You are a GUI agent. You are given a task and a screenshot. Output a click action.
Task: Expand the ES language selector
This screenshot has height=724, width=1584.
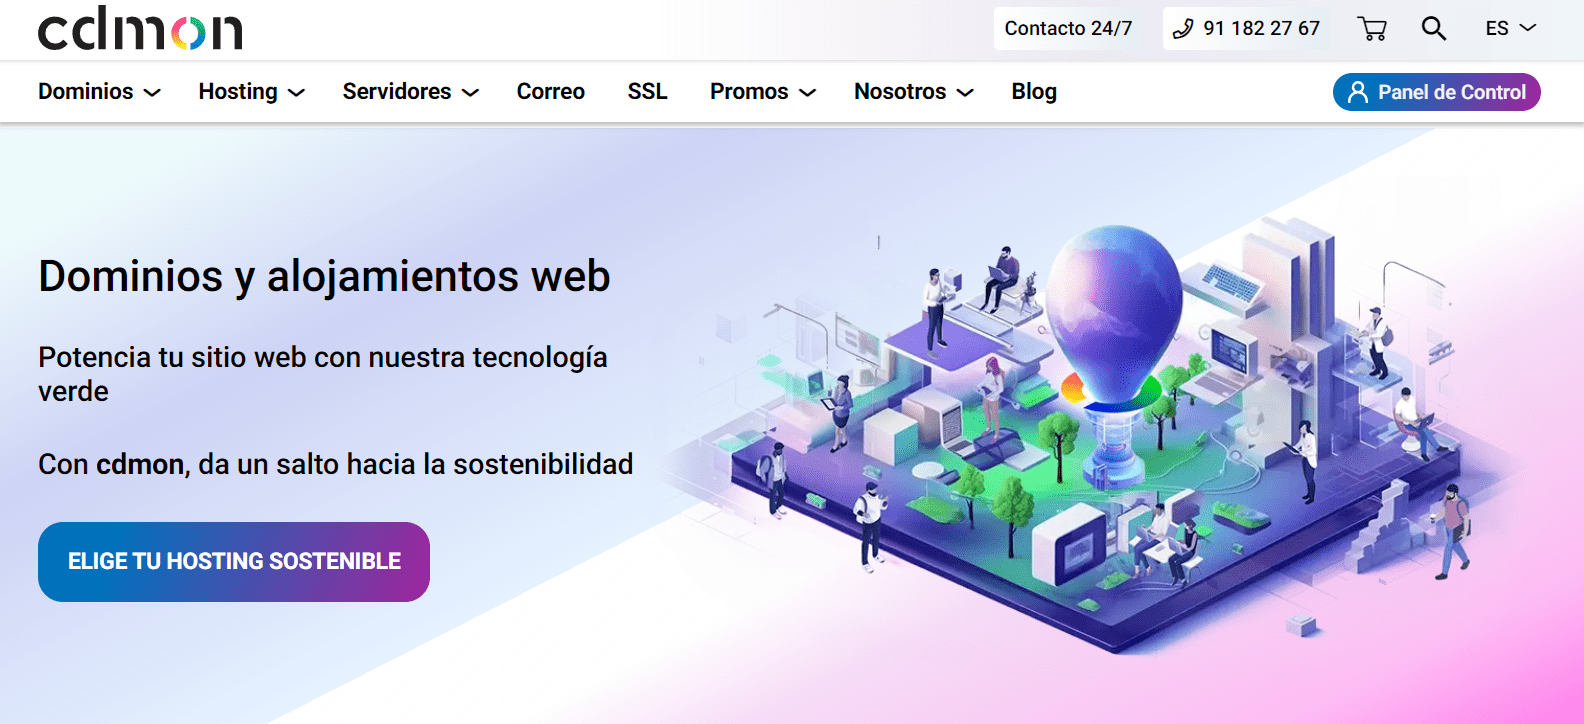click(x=1510, y=28)
